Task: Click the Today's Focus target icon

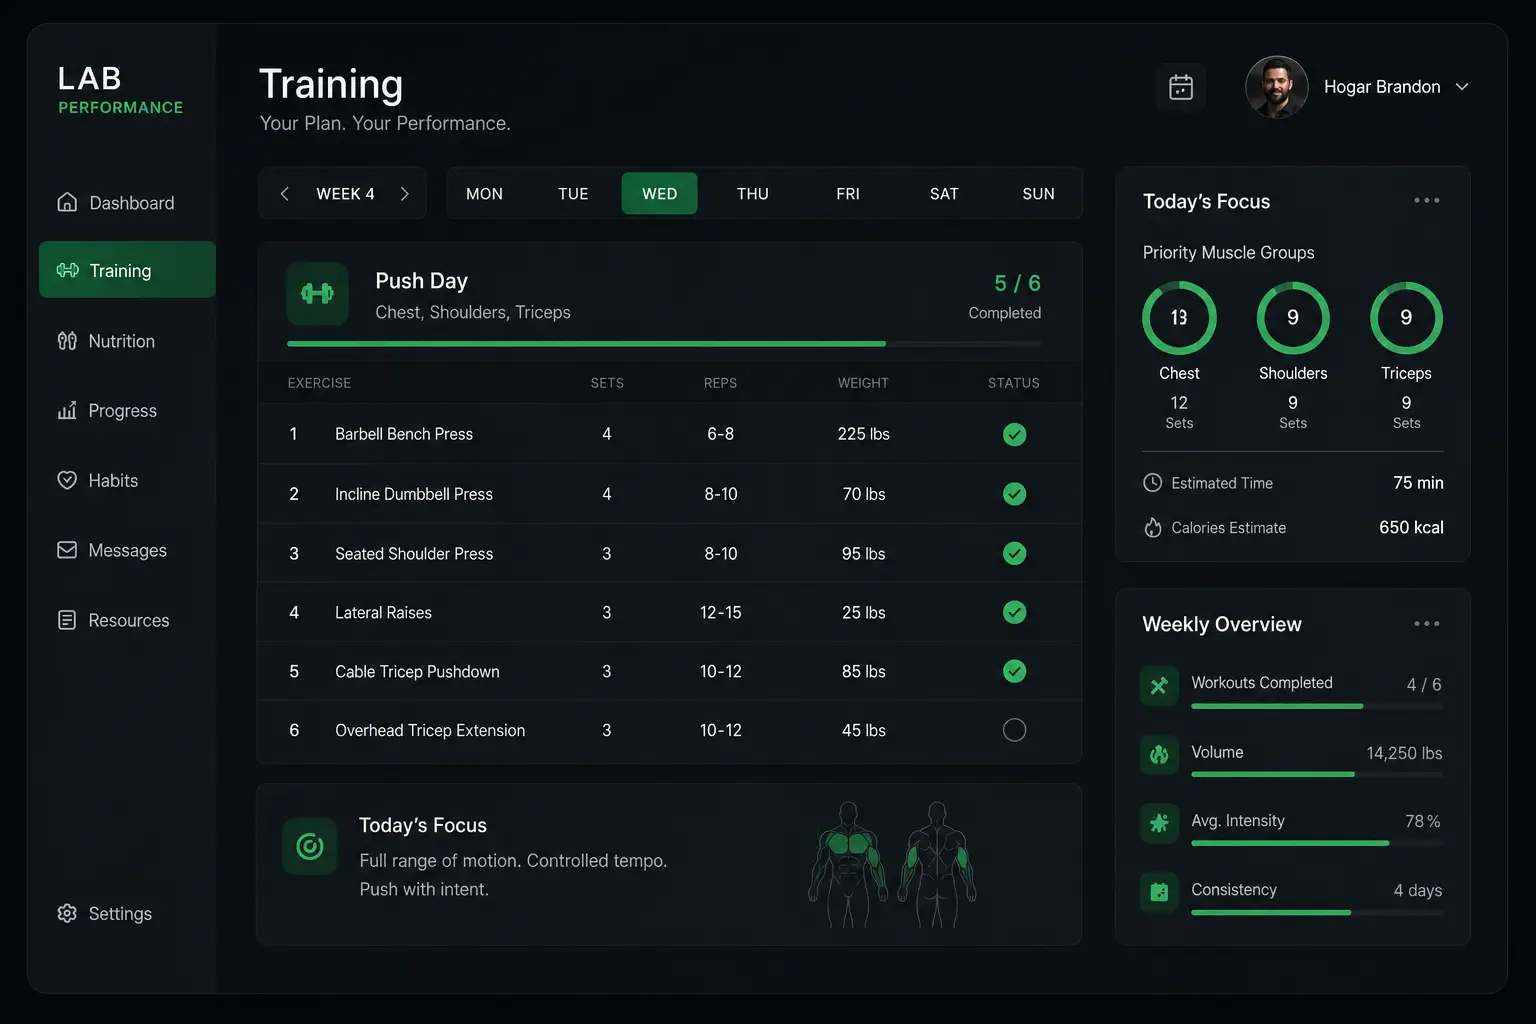Action: pos(310,847)
